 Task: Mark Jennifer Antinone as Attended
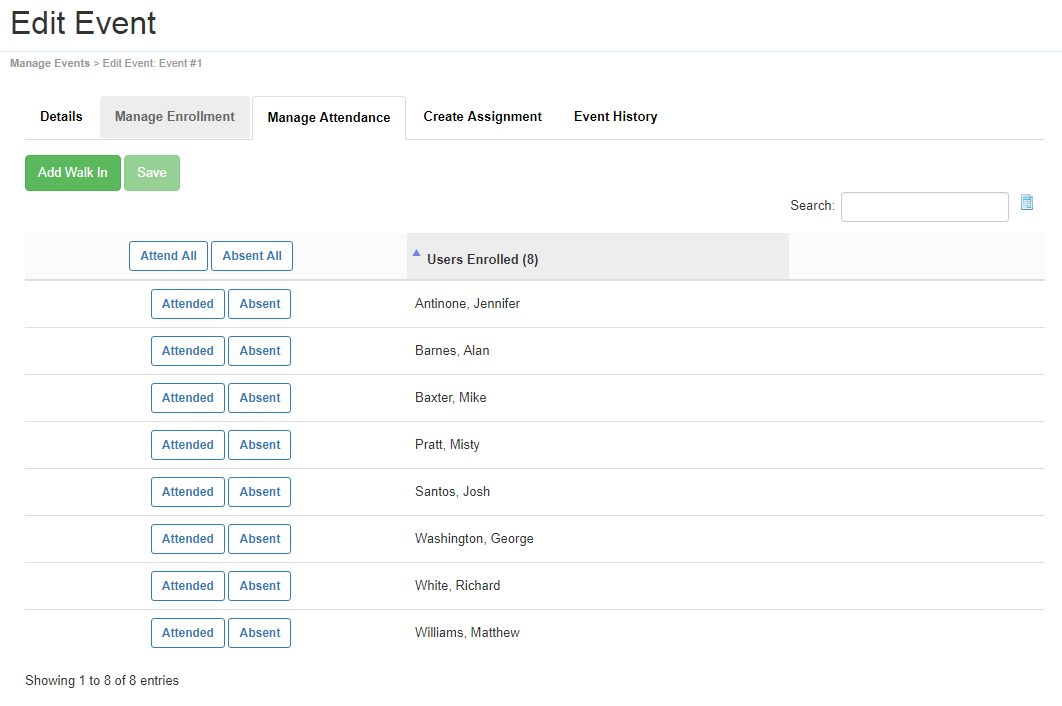[188, 304]
